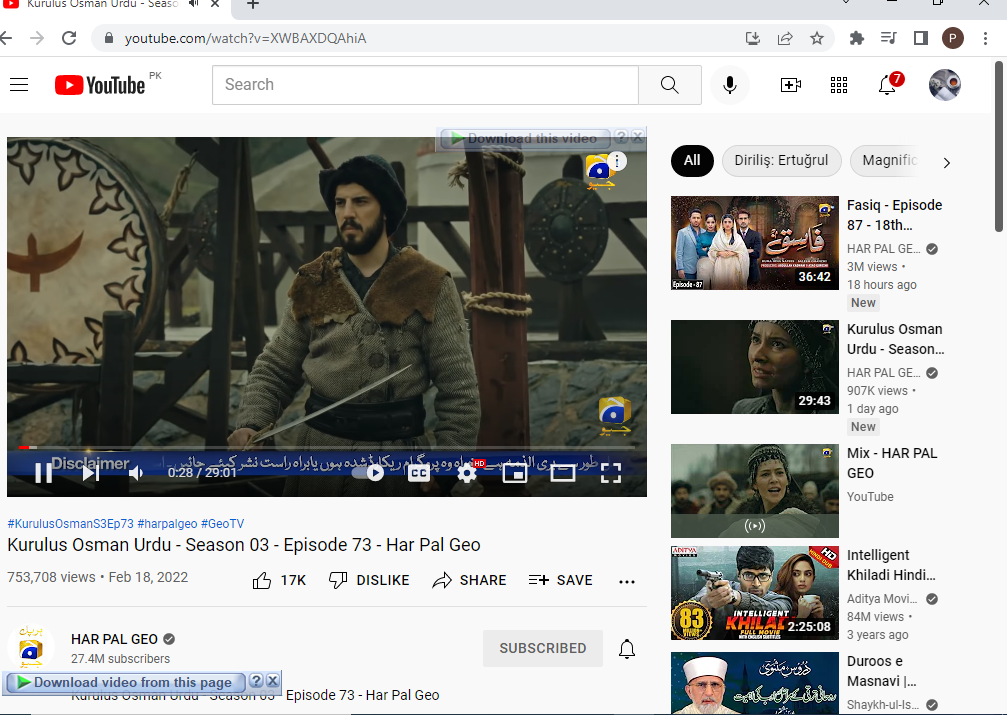Screen dimensions: 1007x715
Task: Open the YouTube account avatar menu
Action: pyautogui.click(x=945, y=85)
